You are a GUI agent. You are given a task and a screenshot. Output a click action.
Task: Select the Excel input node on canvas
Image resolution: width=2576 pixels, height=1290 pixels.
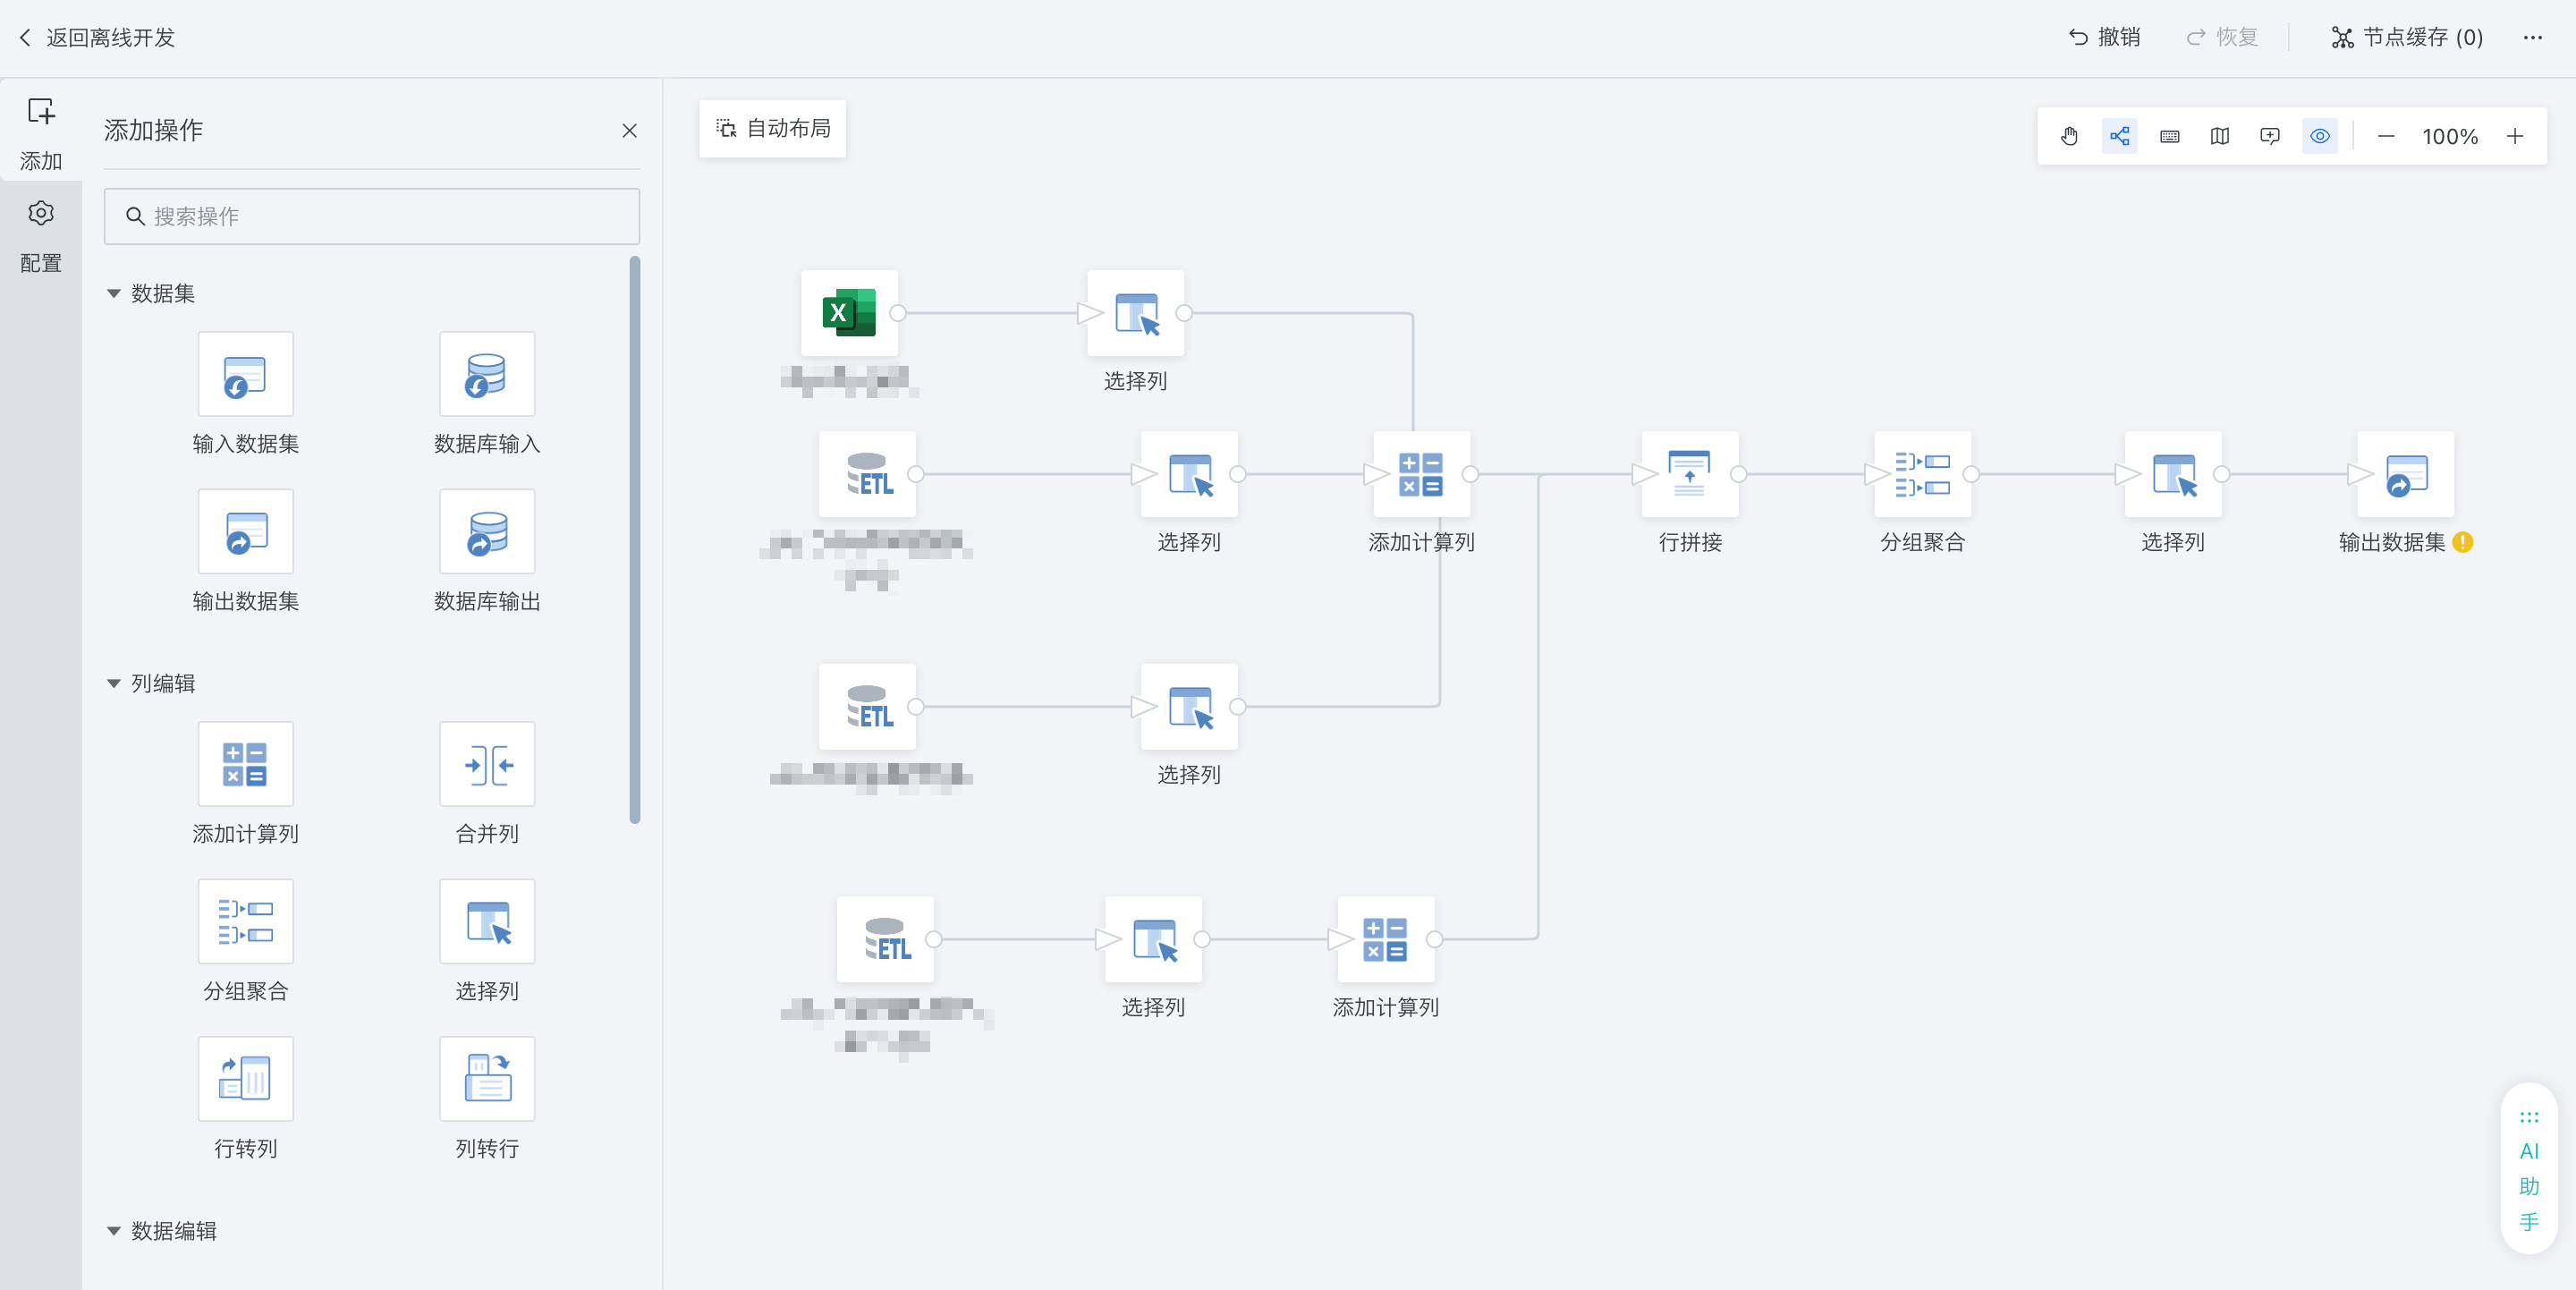849,313
